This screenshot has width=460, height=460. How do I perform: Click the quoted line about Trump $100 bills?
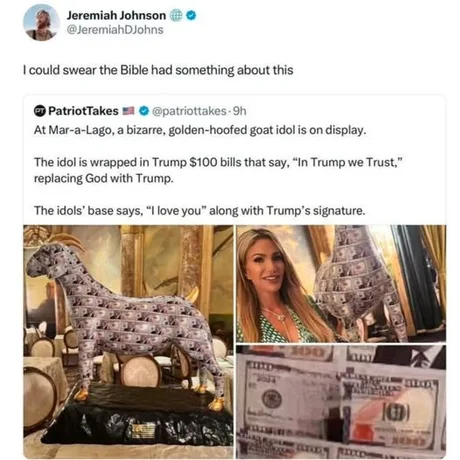[x=218, y=170]
